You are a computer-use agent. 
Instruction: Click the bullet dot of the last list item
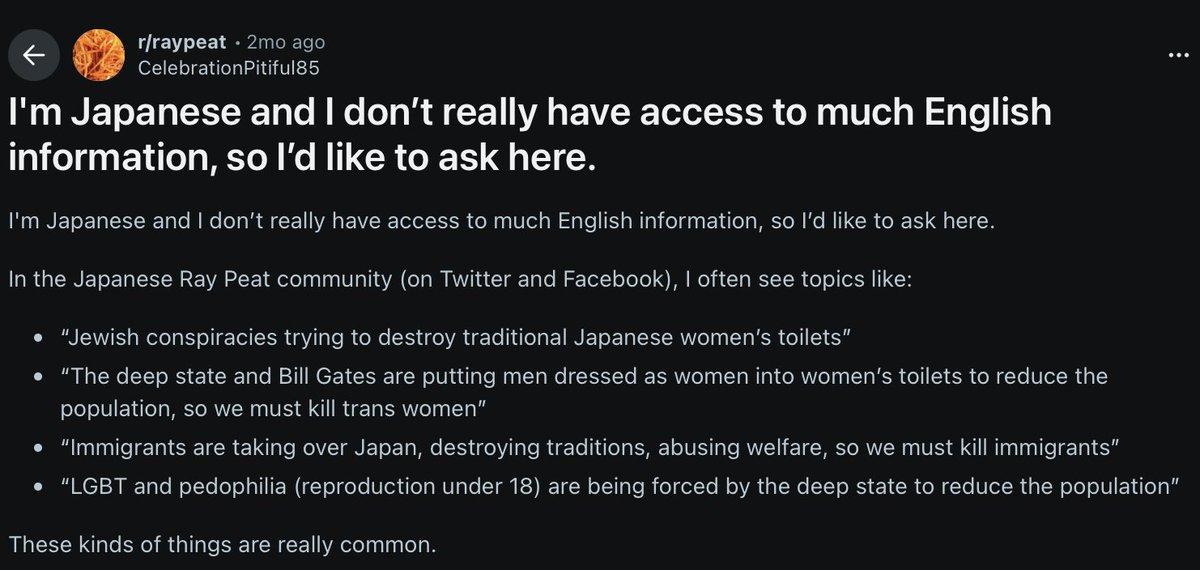click(37, 490)
